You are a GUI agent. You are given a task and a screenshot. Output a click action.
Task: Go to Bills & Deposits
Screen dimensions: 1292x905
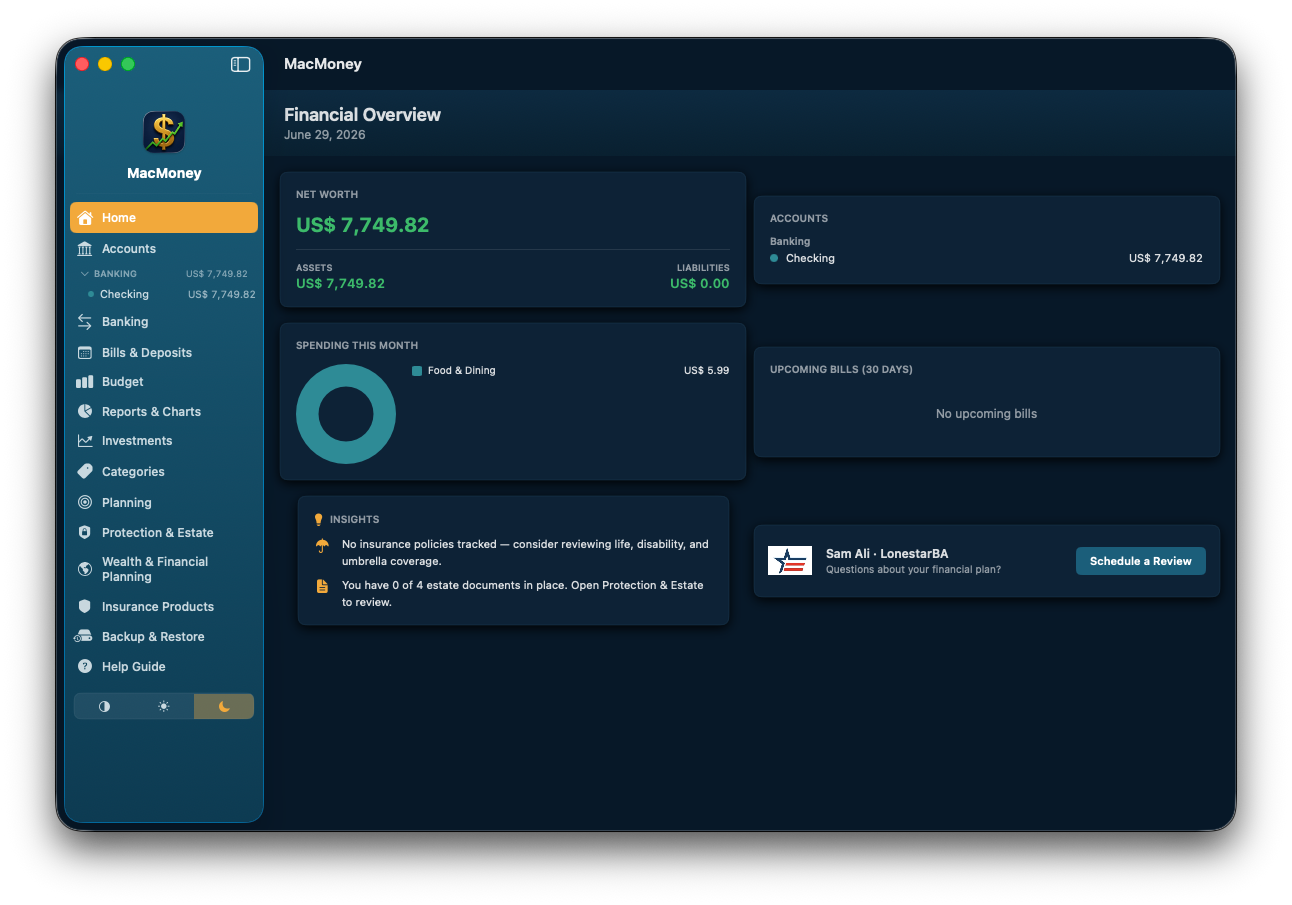[x=164, y=353]
